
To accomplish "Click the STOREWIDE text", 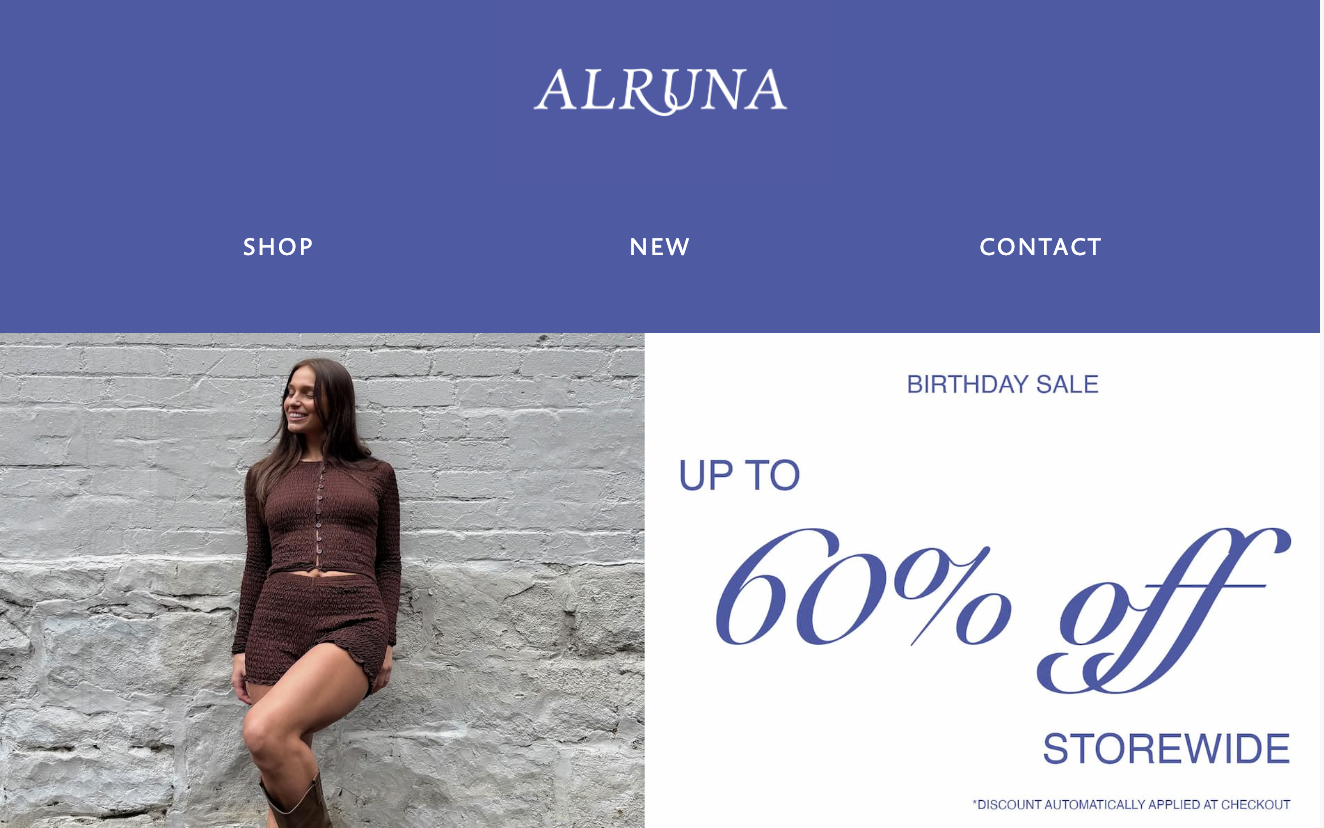I will [x=1166, y=749].
